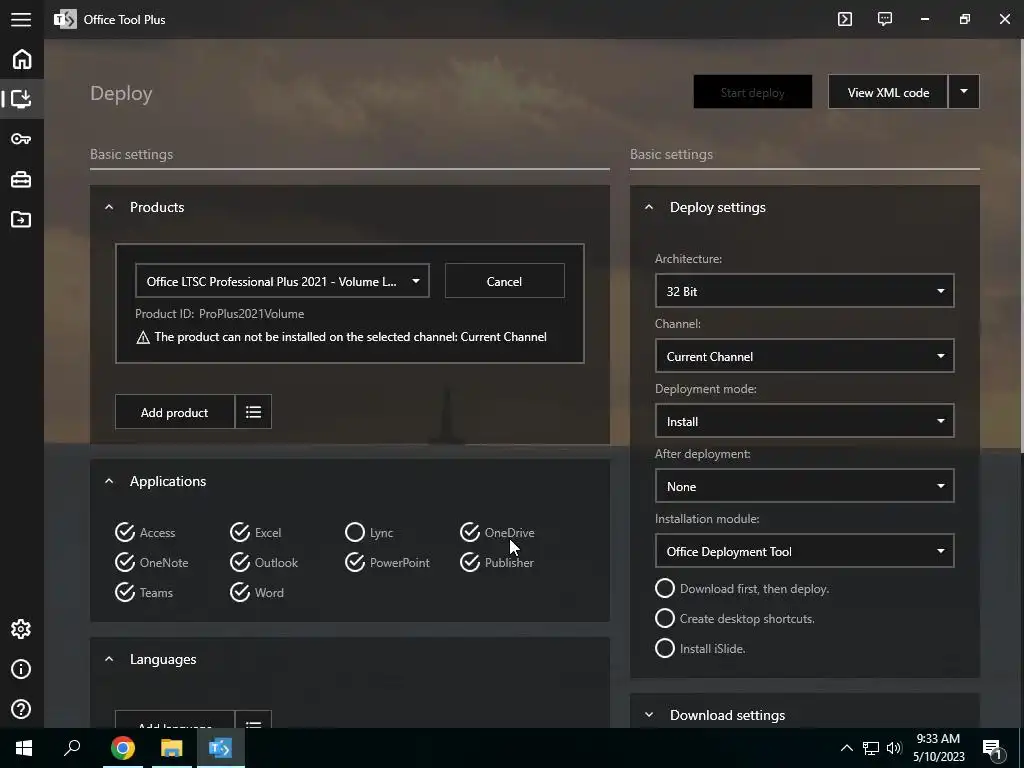Click the vertical scrollbar on right edge
The width and height of the screenshot is (1024, 768).
1021,245
